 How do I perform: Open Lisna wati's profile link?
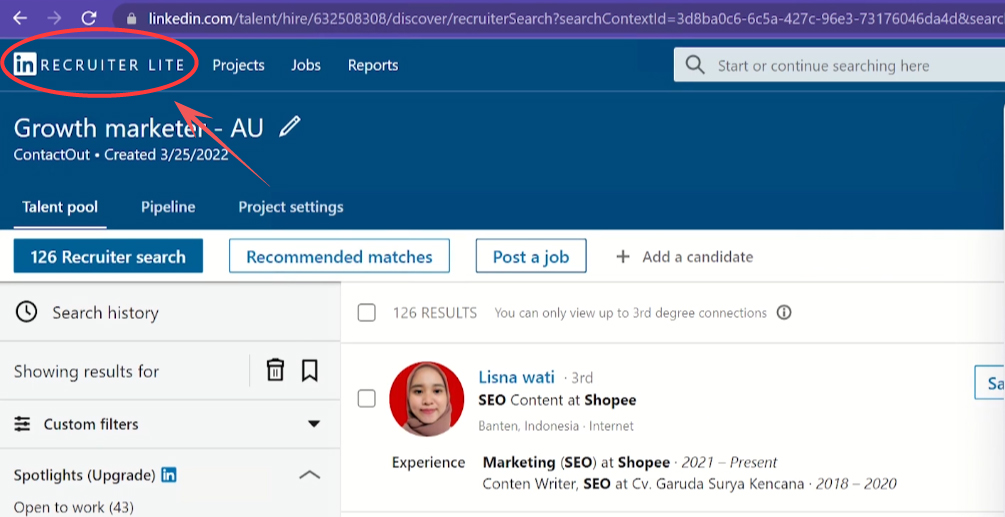pos(517,377)
